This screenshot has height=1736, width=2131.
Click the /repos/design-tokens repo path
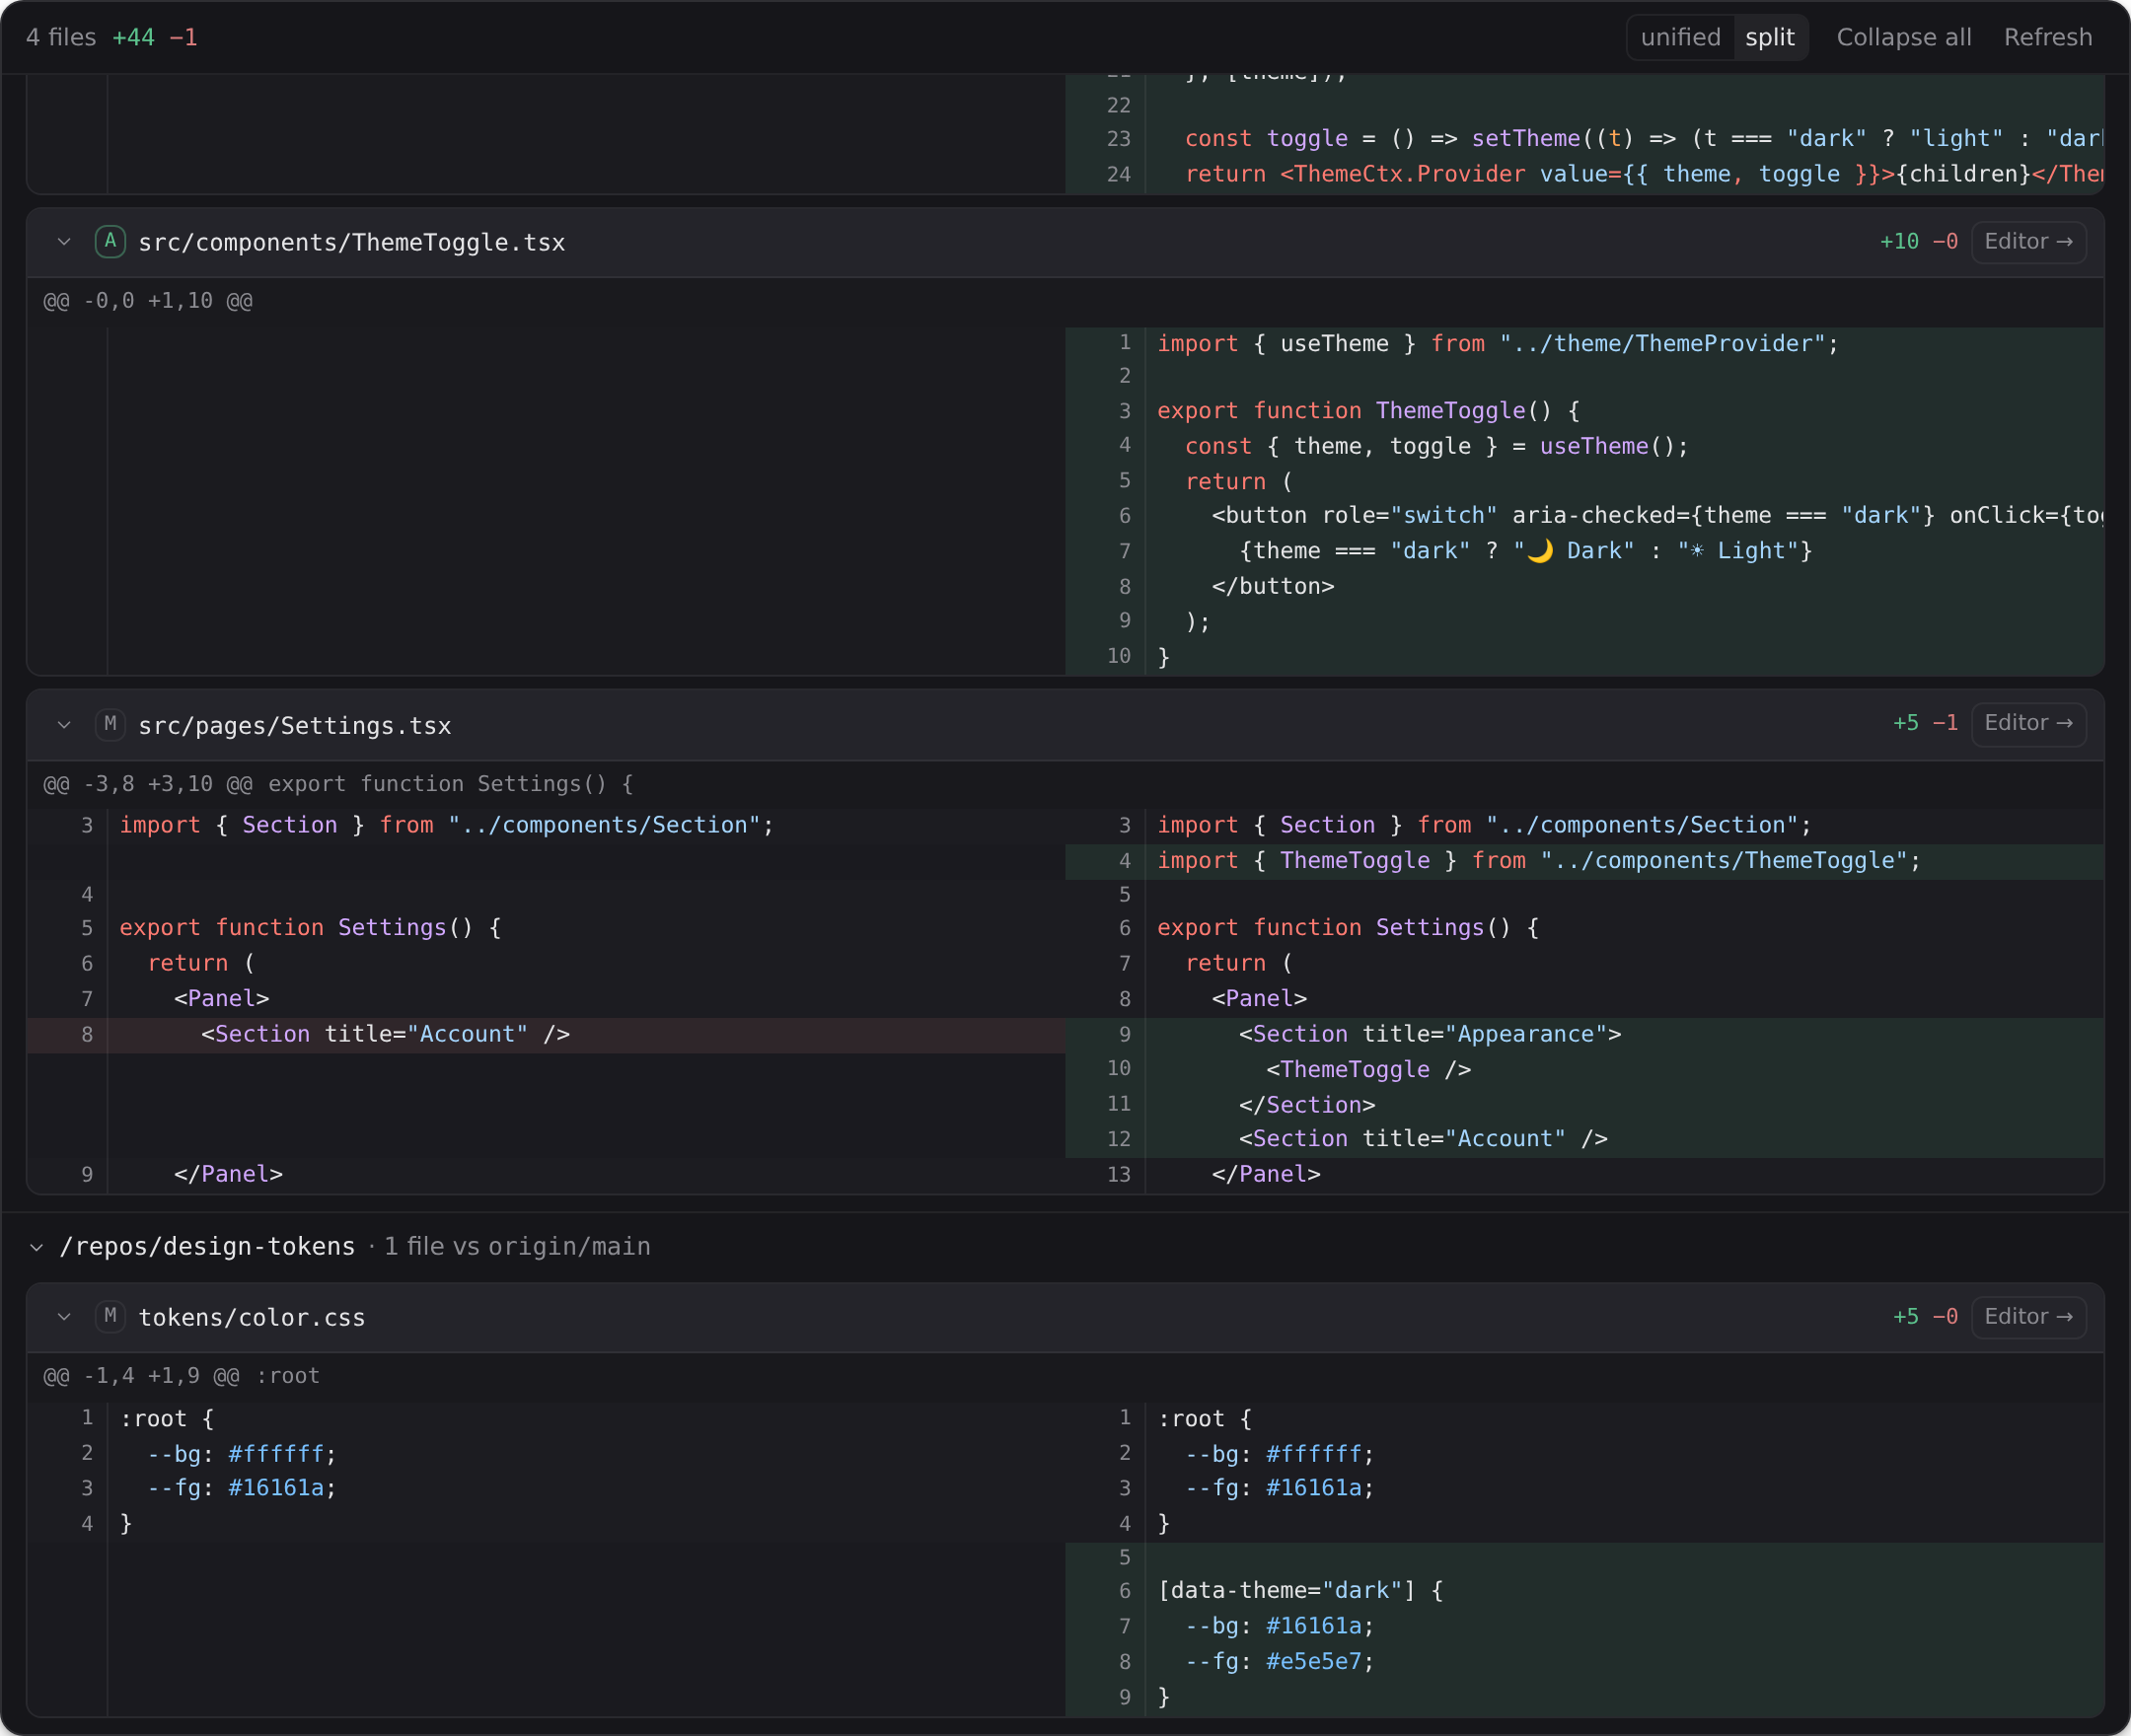pos(207,1247)
